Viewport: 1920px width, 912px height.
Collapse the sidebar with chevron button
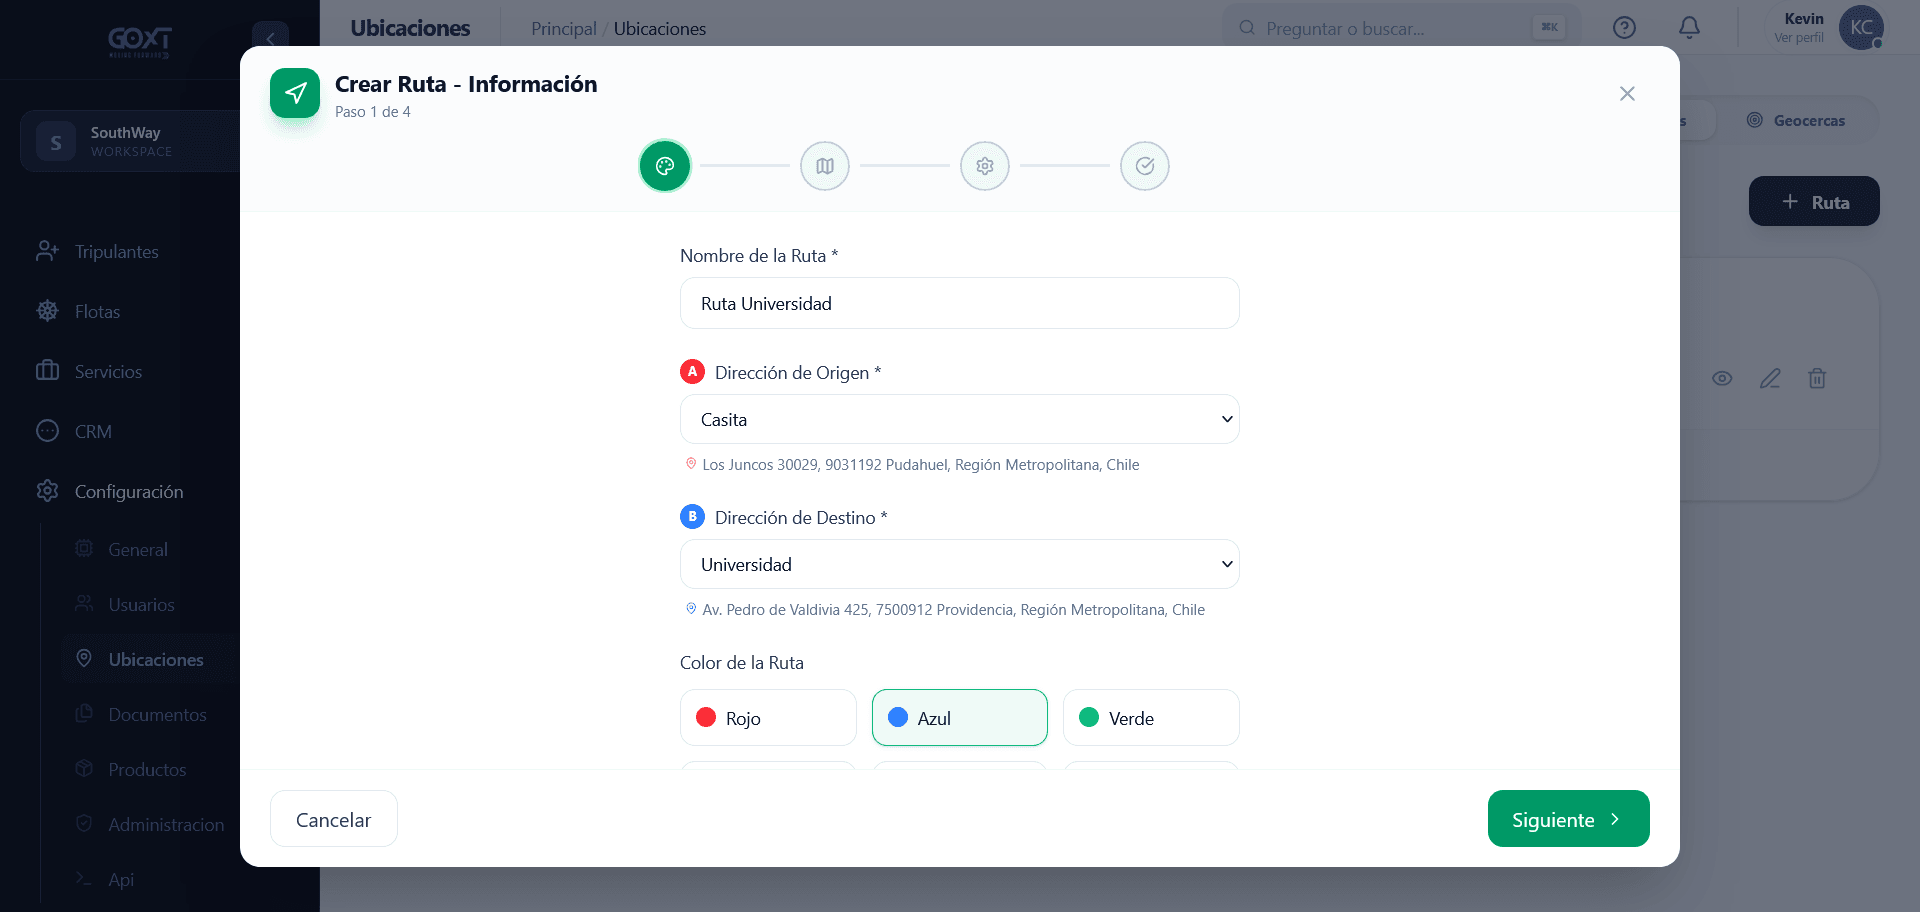point(270,38)
